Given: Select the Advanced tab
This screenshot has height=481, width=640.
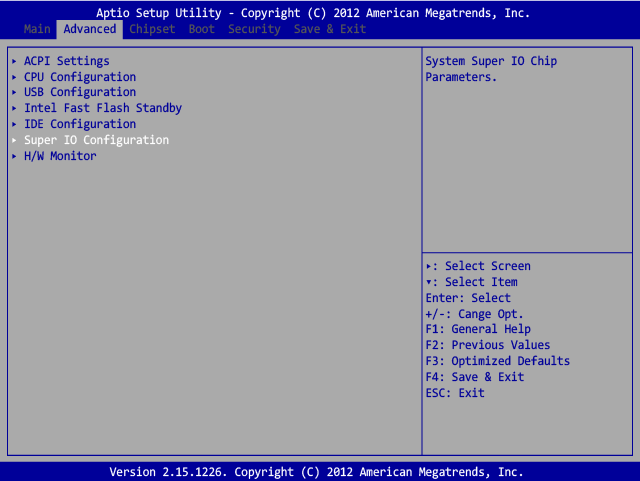Looking at the screenshot, I should pyautogui.click(x=89, y=29).
